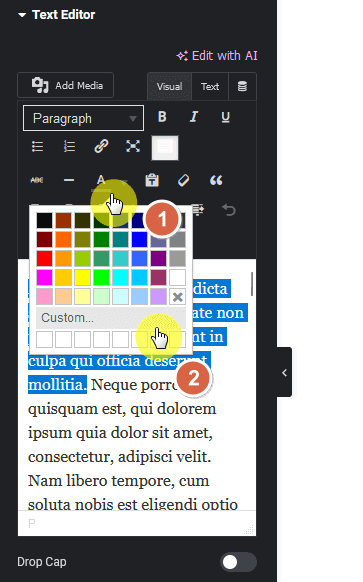Pick the lime green color swatch
The width and height of the screenshot is (363, 582).
tap(101, 277)
